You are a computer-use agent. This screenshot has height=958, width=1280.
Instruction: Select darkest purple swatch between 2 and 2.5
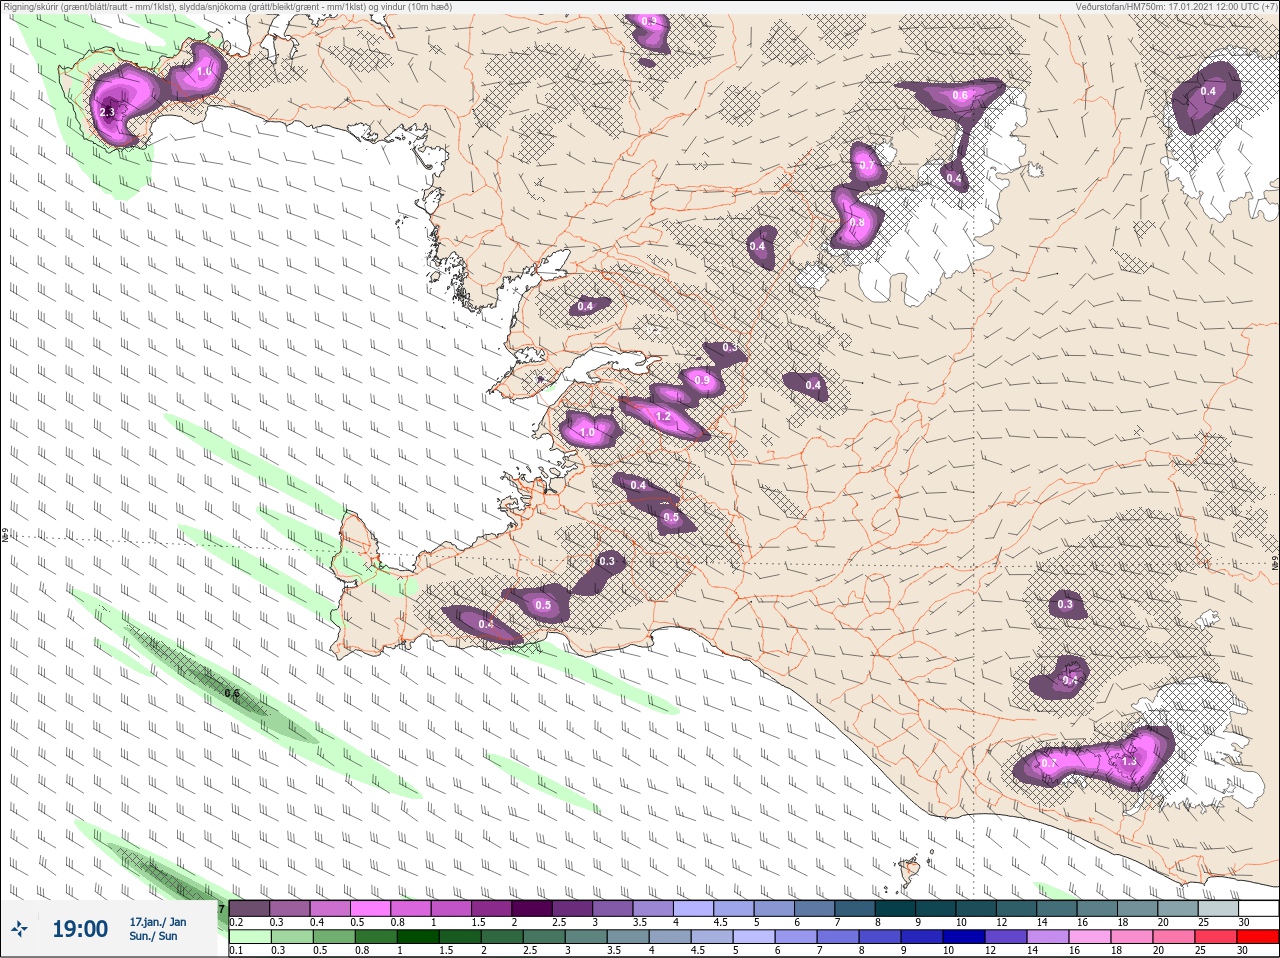pyautogui.click(x=532, y=908)
